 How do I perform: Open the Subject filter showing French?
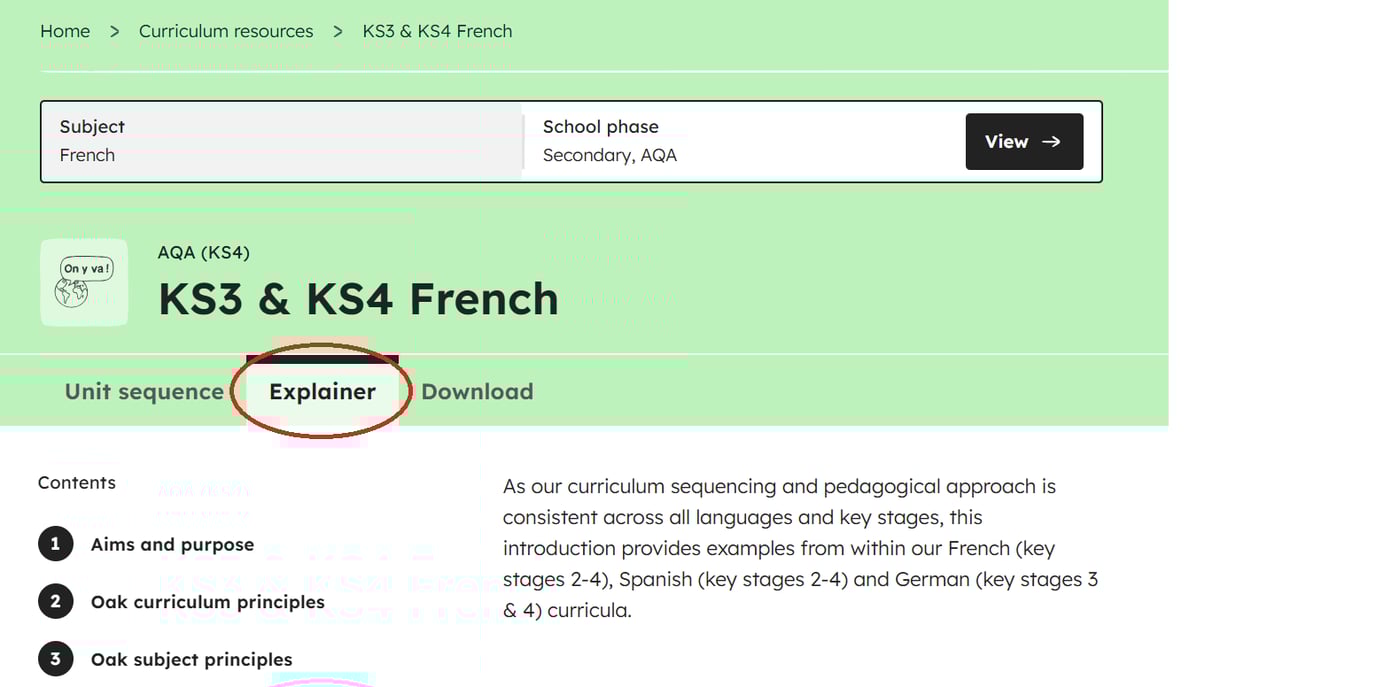pos(281,141)
